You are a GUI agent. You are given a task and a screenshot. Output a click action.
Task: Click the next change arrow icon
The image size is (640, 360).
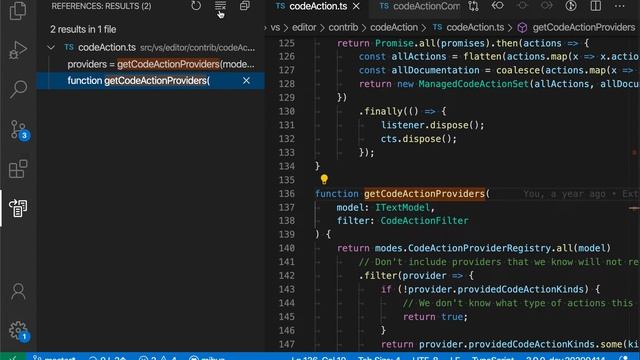pos(547,6)
